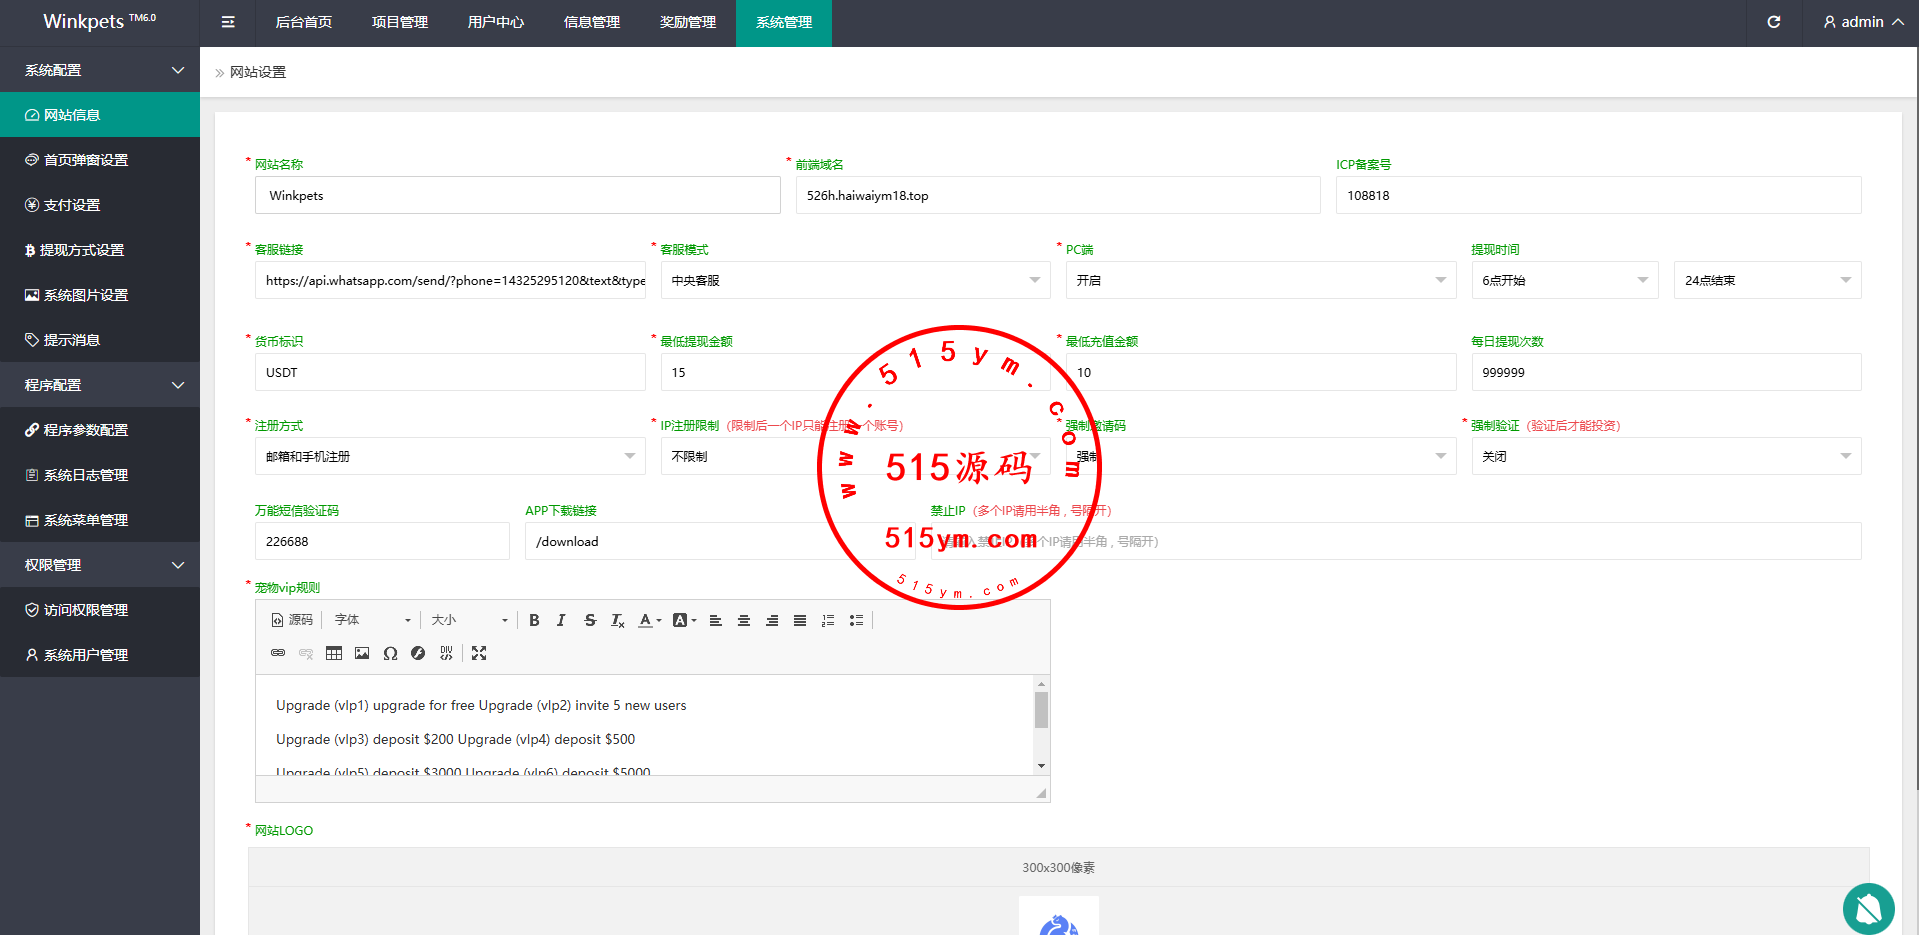The width and height of the screenshot is (1919, 935).
Task: Click the insert link icon
Action: (x=278, y=653)
